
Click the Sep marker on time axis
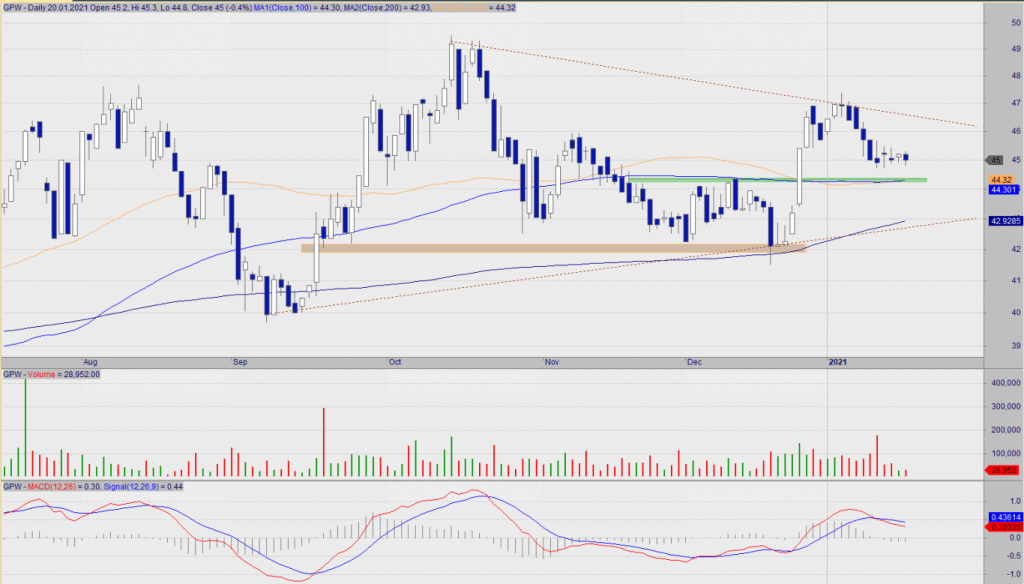pyautogui.click(x=241, y=364)
